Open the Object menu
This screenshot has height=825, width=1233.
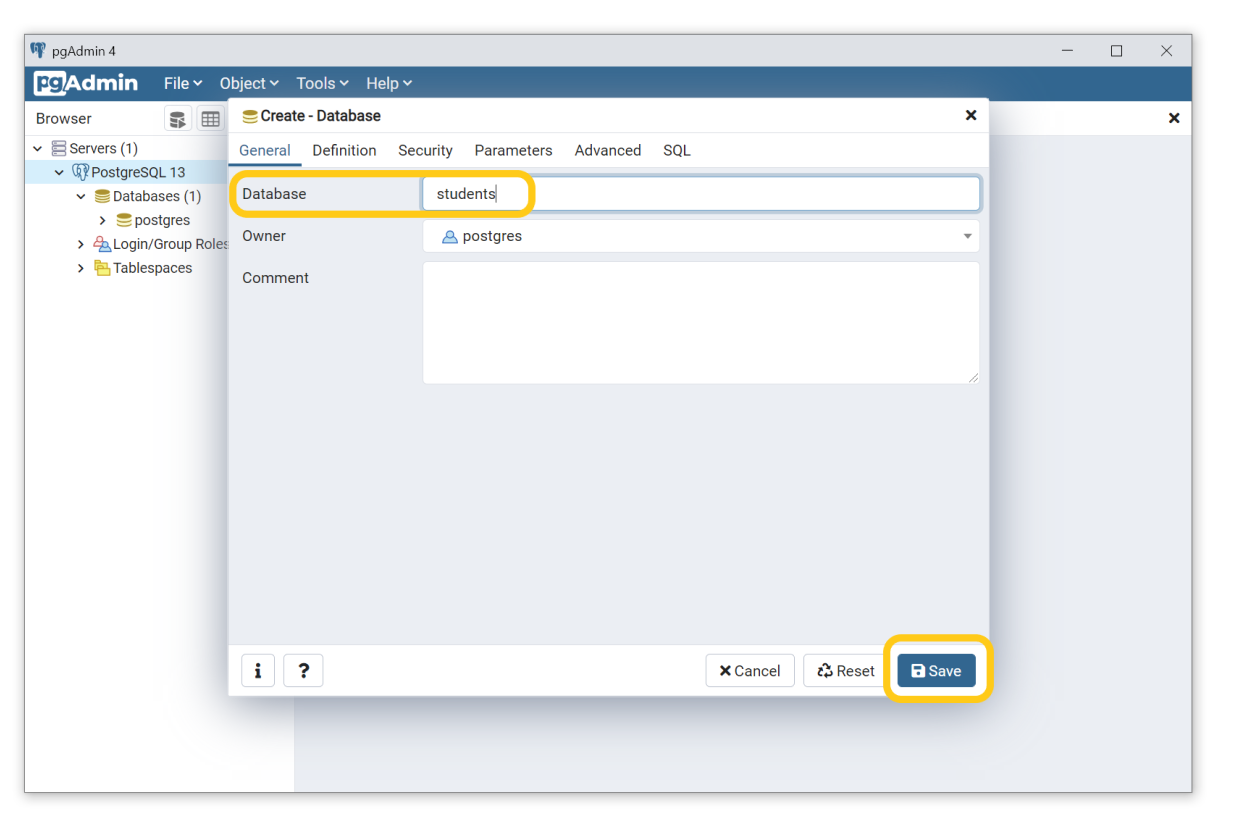pyautogui.click(x=249, y=83)
